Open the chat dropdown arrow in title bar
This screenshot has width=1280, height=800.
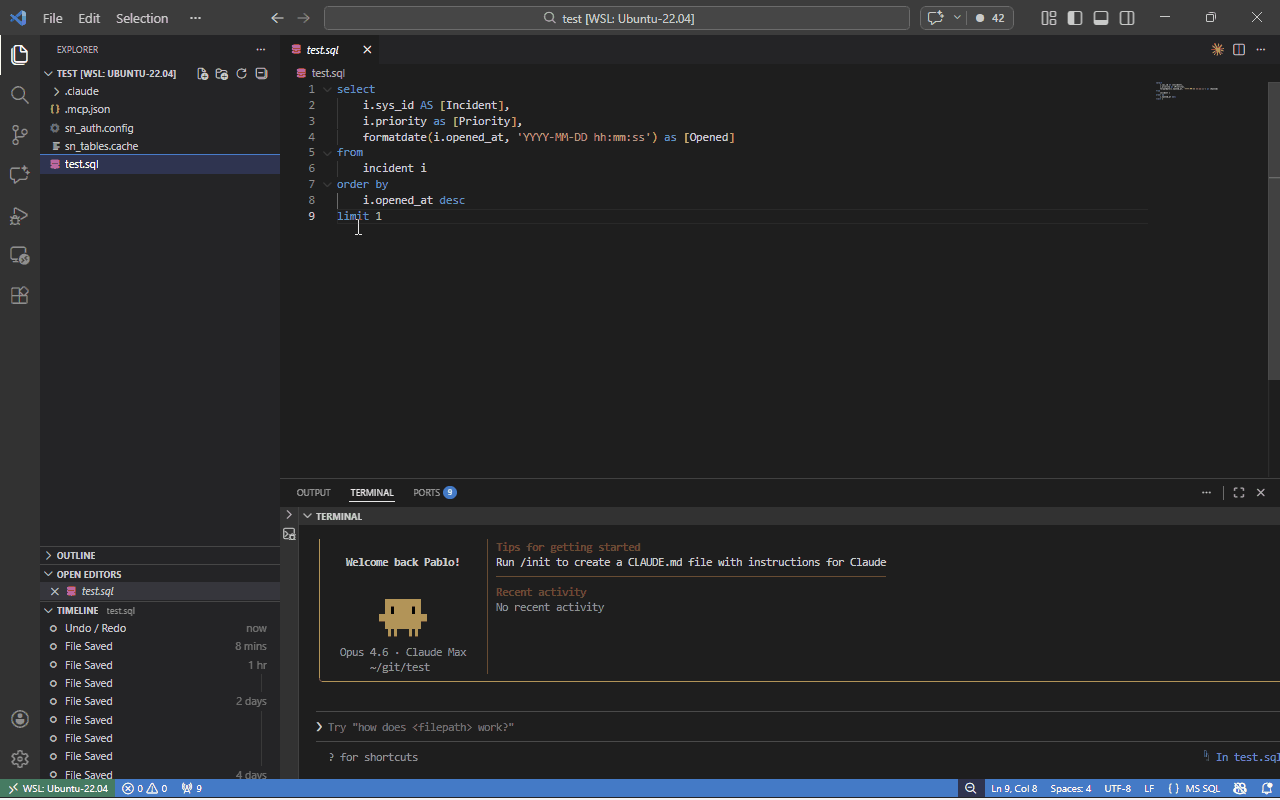(957, 18)
